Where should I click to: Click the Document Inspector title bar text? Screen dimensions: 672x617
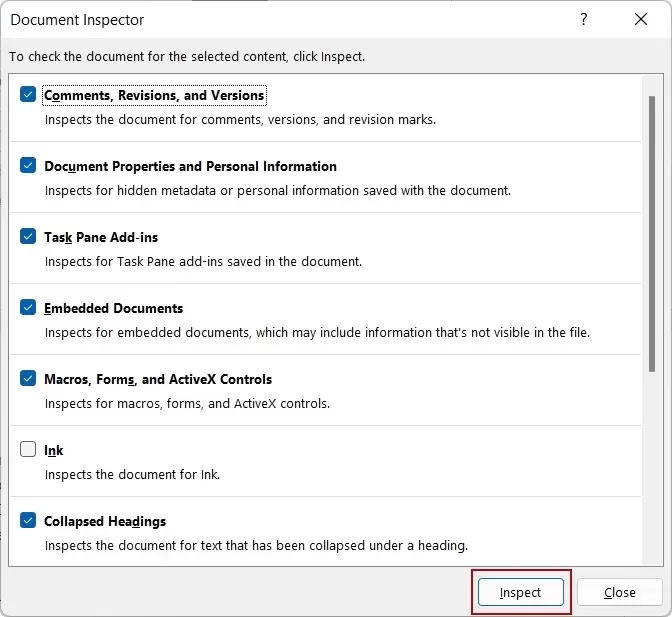click(77, 20)
